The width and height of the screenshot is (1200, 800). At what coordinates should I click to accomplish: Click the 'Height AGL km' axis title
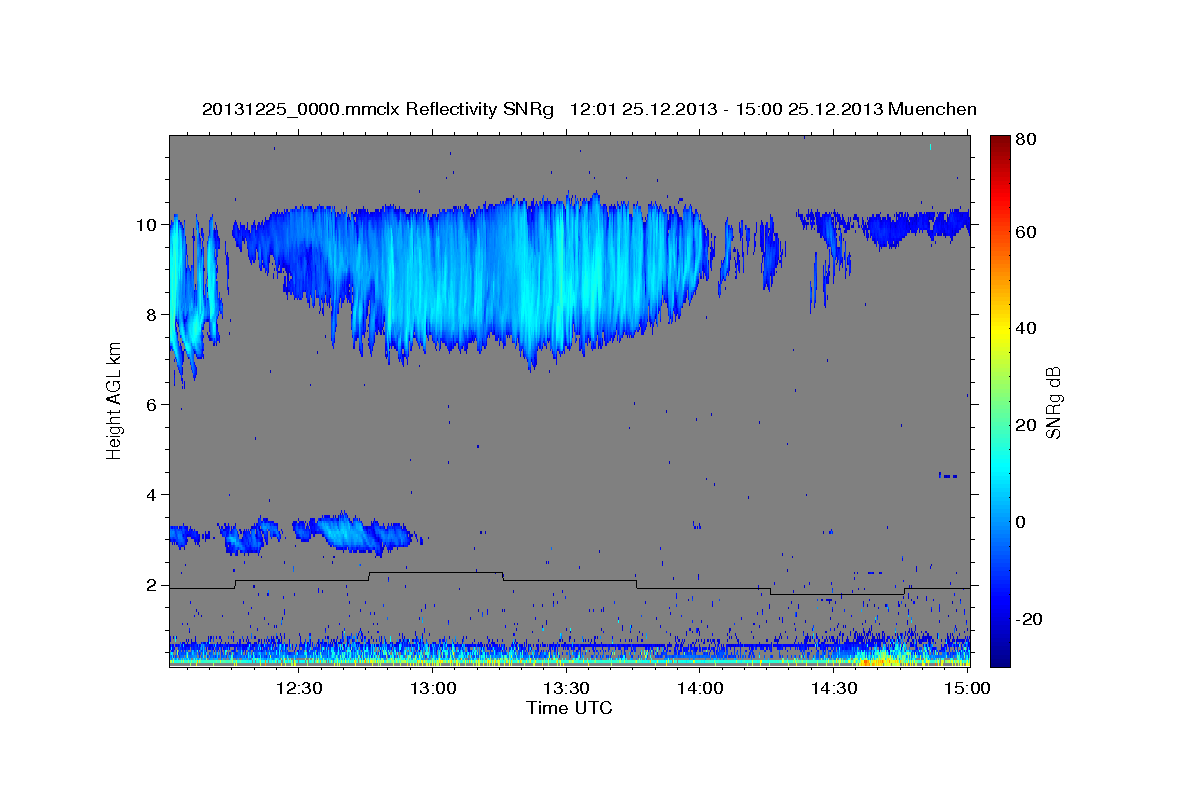114,401
